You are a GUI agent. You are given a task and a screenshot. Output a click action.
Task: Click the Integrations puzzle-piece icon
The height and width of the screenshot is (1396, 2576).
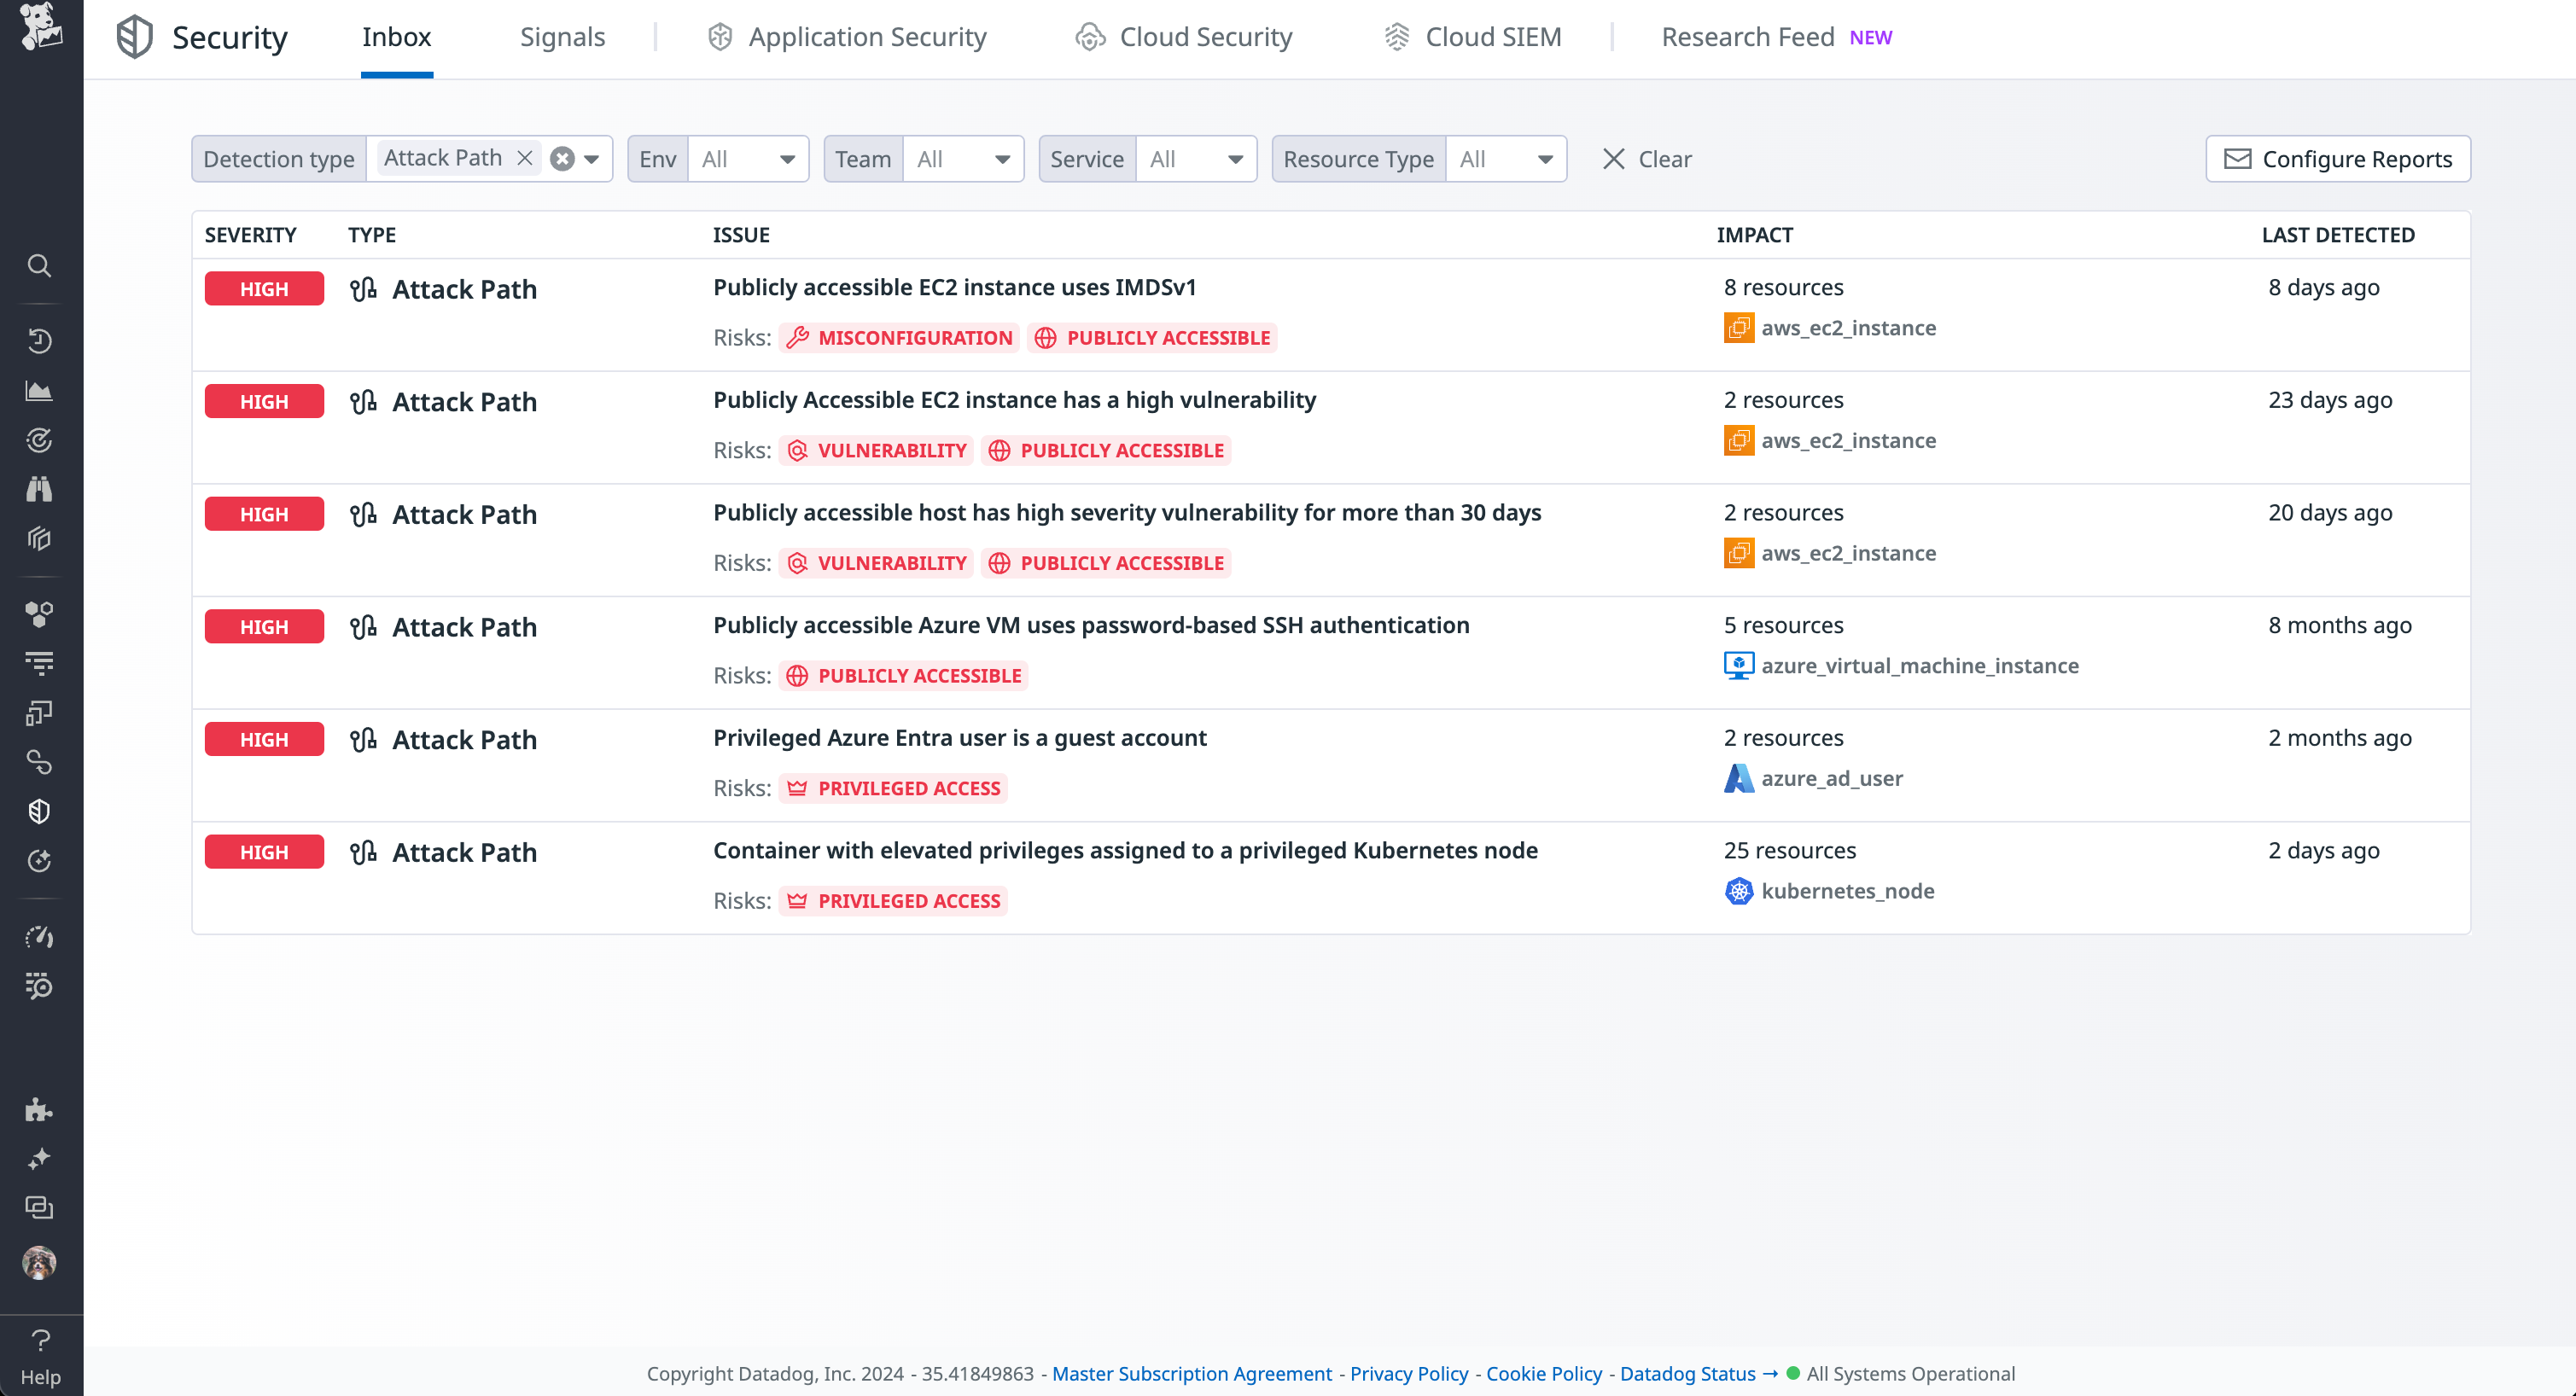[x=39, y=1109]
